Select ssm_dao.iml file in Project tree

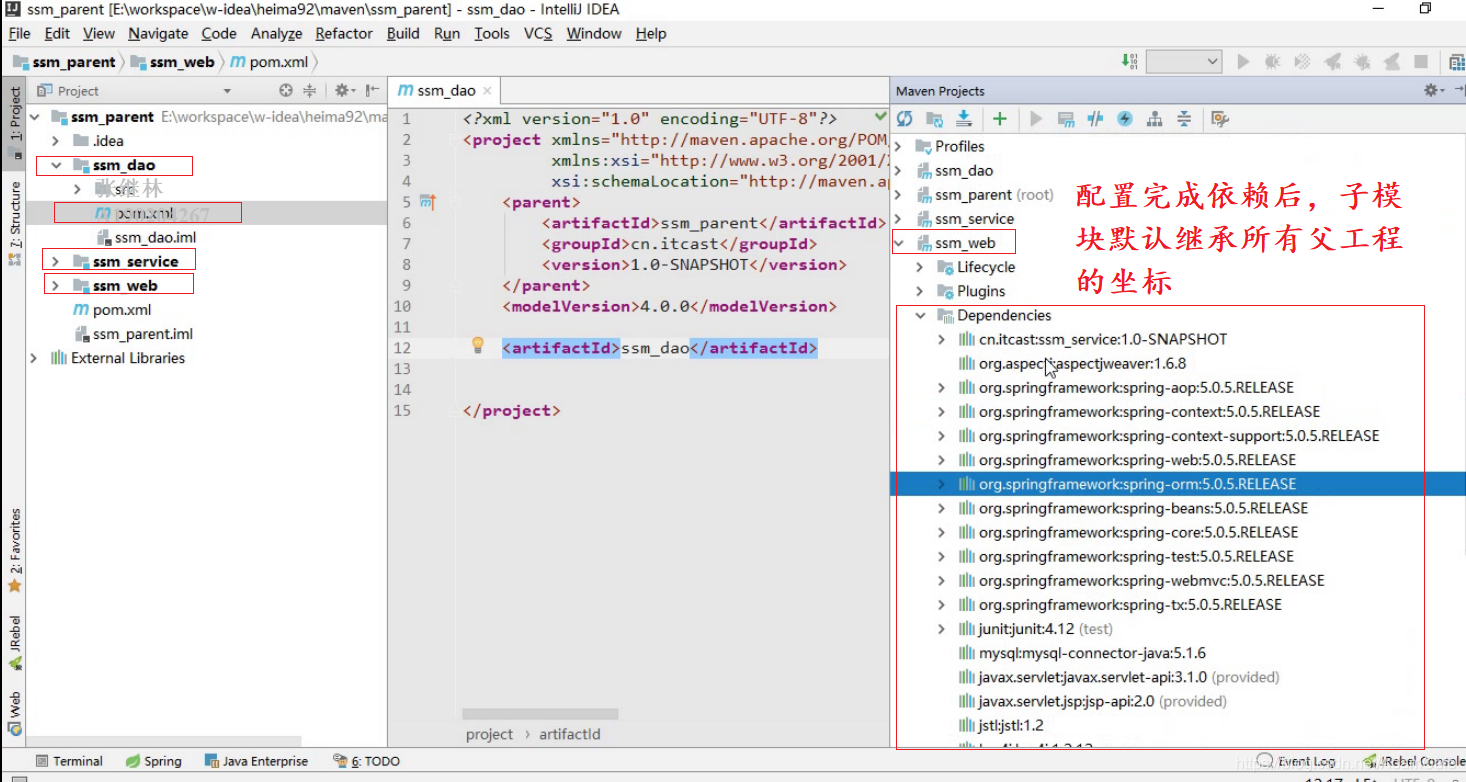(146, 237)
